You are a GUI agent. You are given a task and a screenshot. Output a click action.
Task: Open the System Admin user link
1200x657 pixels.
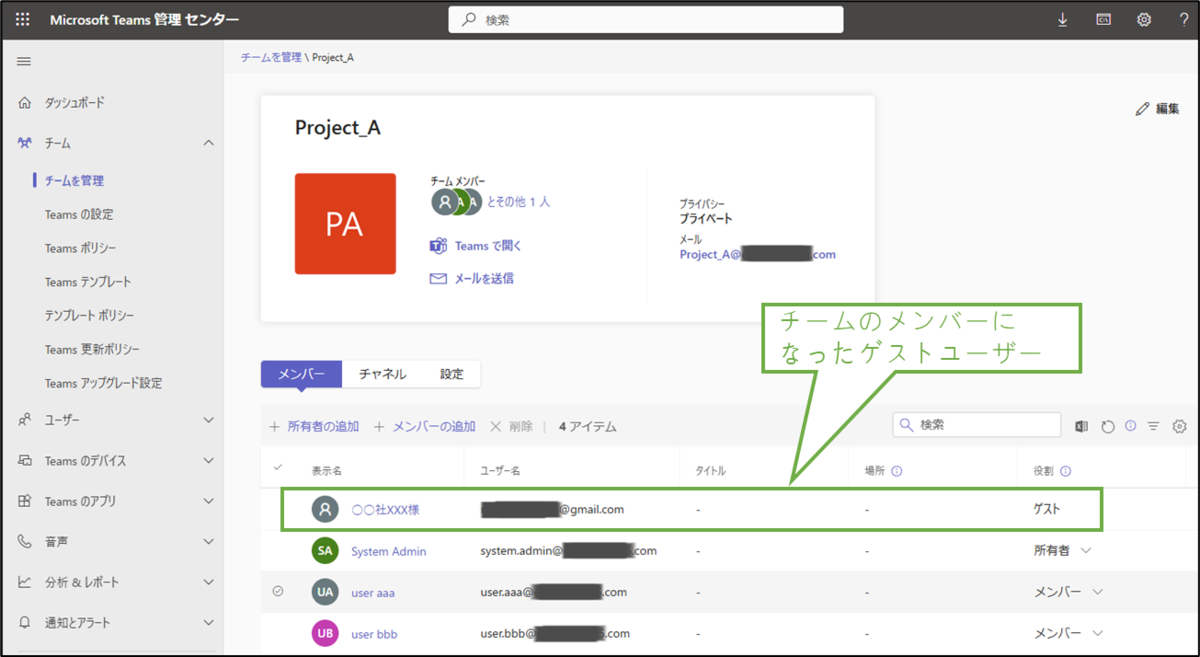coord(389,551)
